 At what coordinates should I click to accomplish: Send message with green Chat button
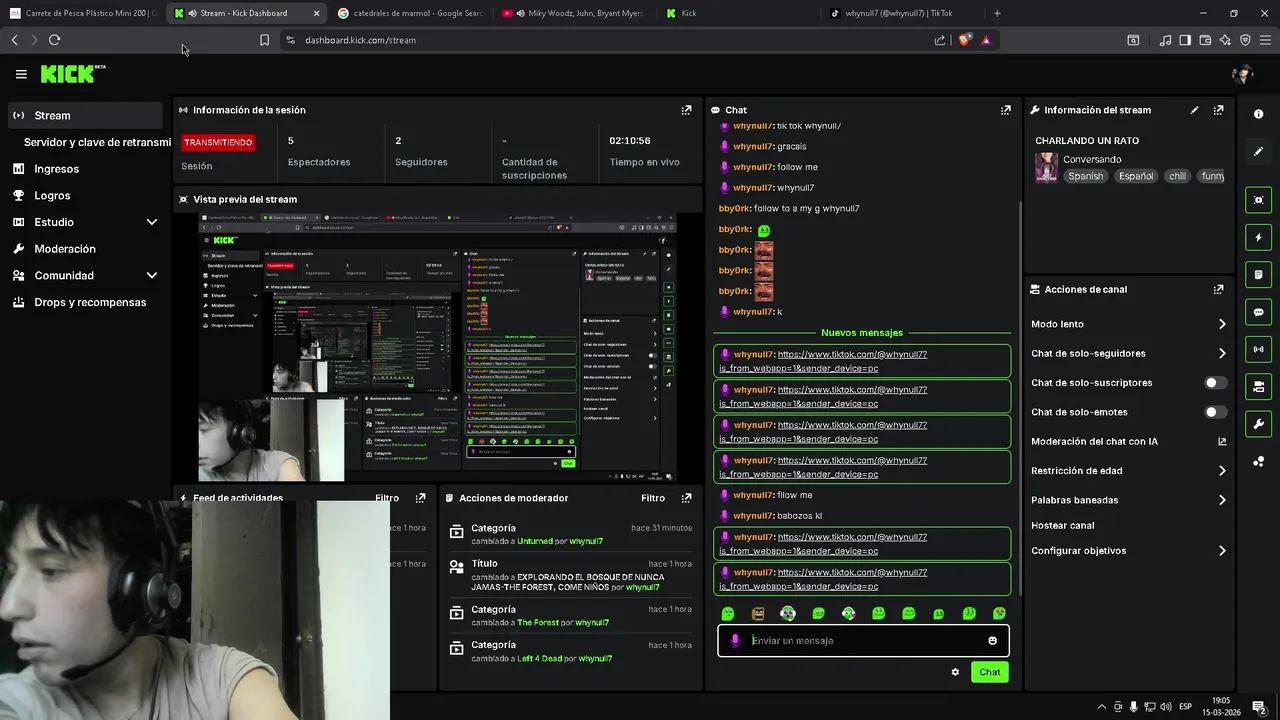tap(989, 672)
